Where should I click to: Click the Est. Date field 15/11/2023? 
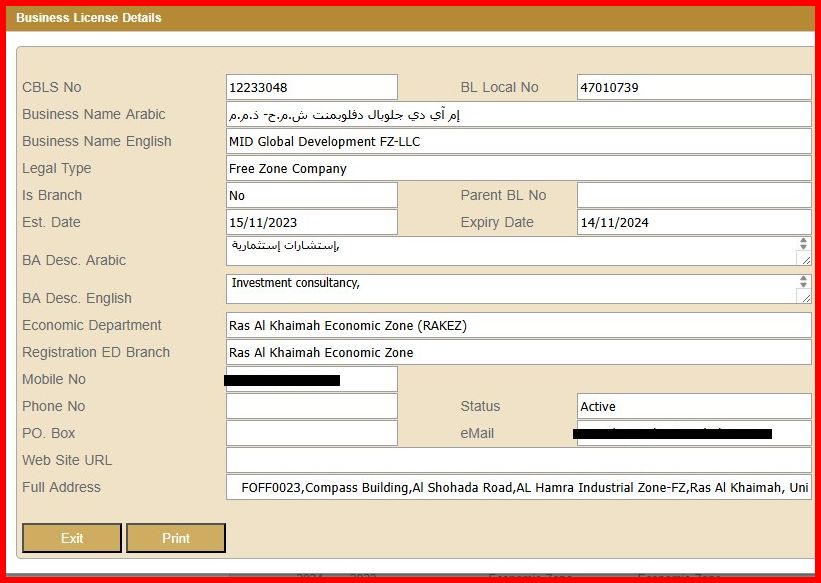pyautogui.click(x=312, y=222)
